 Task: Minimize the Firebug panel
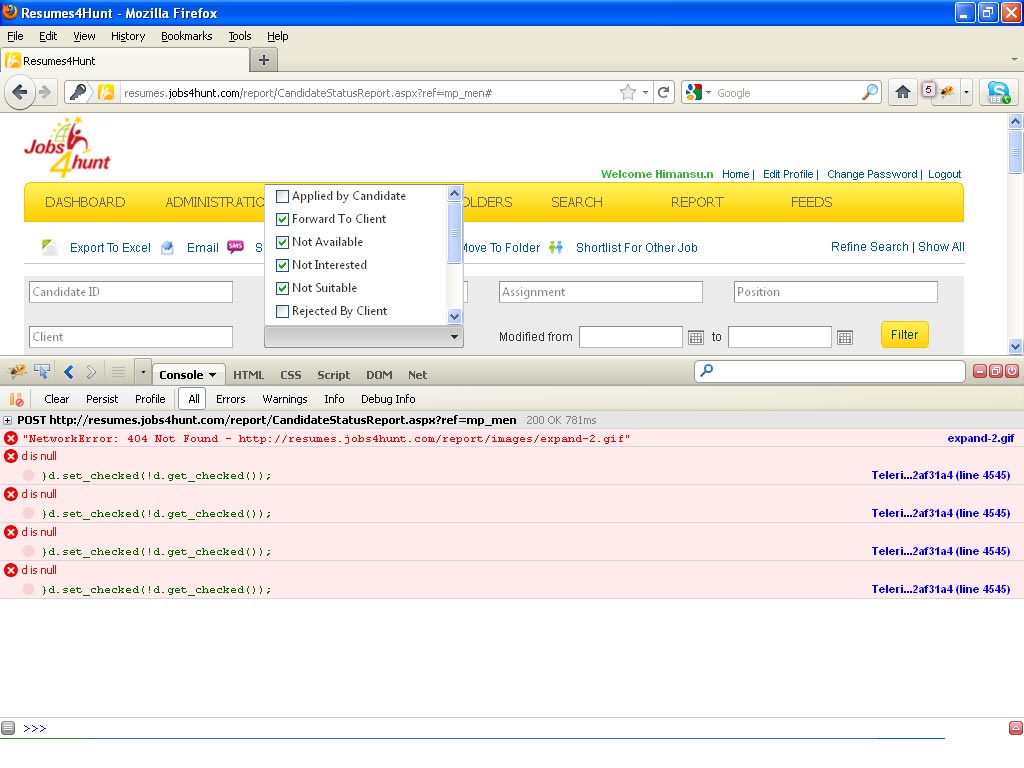click(x=980, y=372)
